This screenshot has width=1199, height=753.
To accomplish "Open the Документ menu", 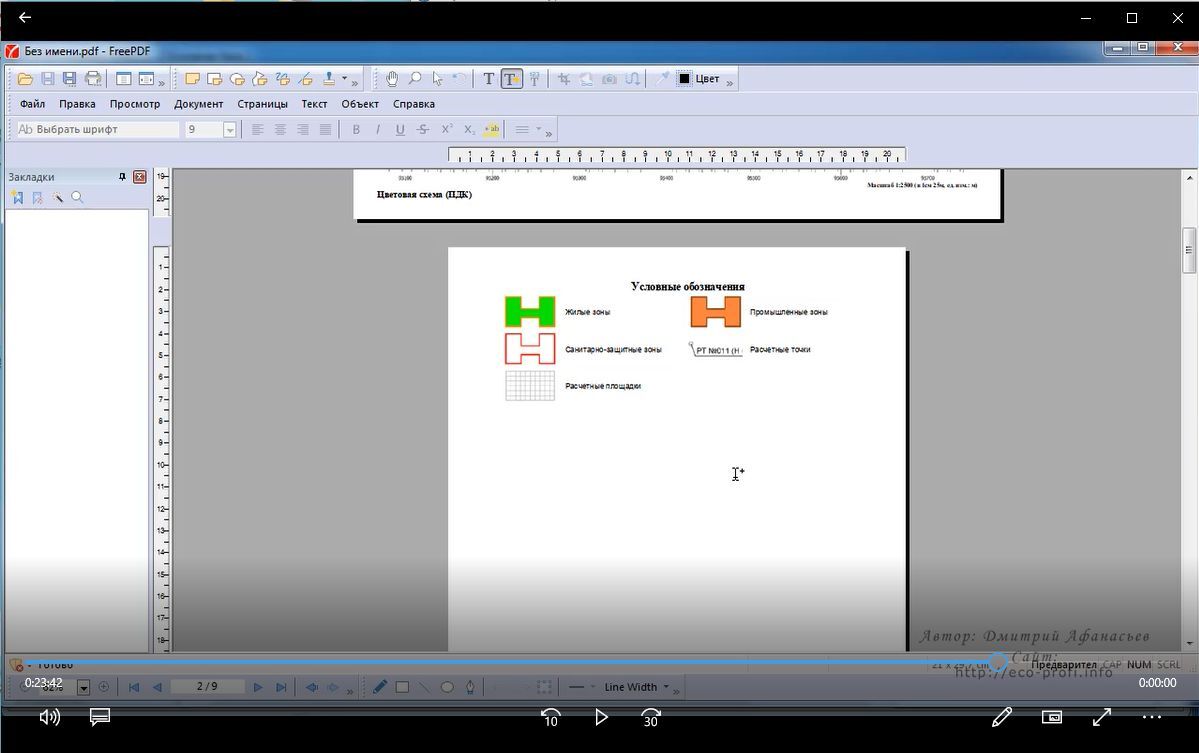I will click(x=198, y=104).
